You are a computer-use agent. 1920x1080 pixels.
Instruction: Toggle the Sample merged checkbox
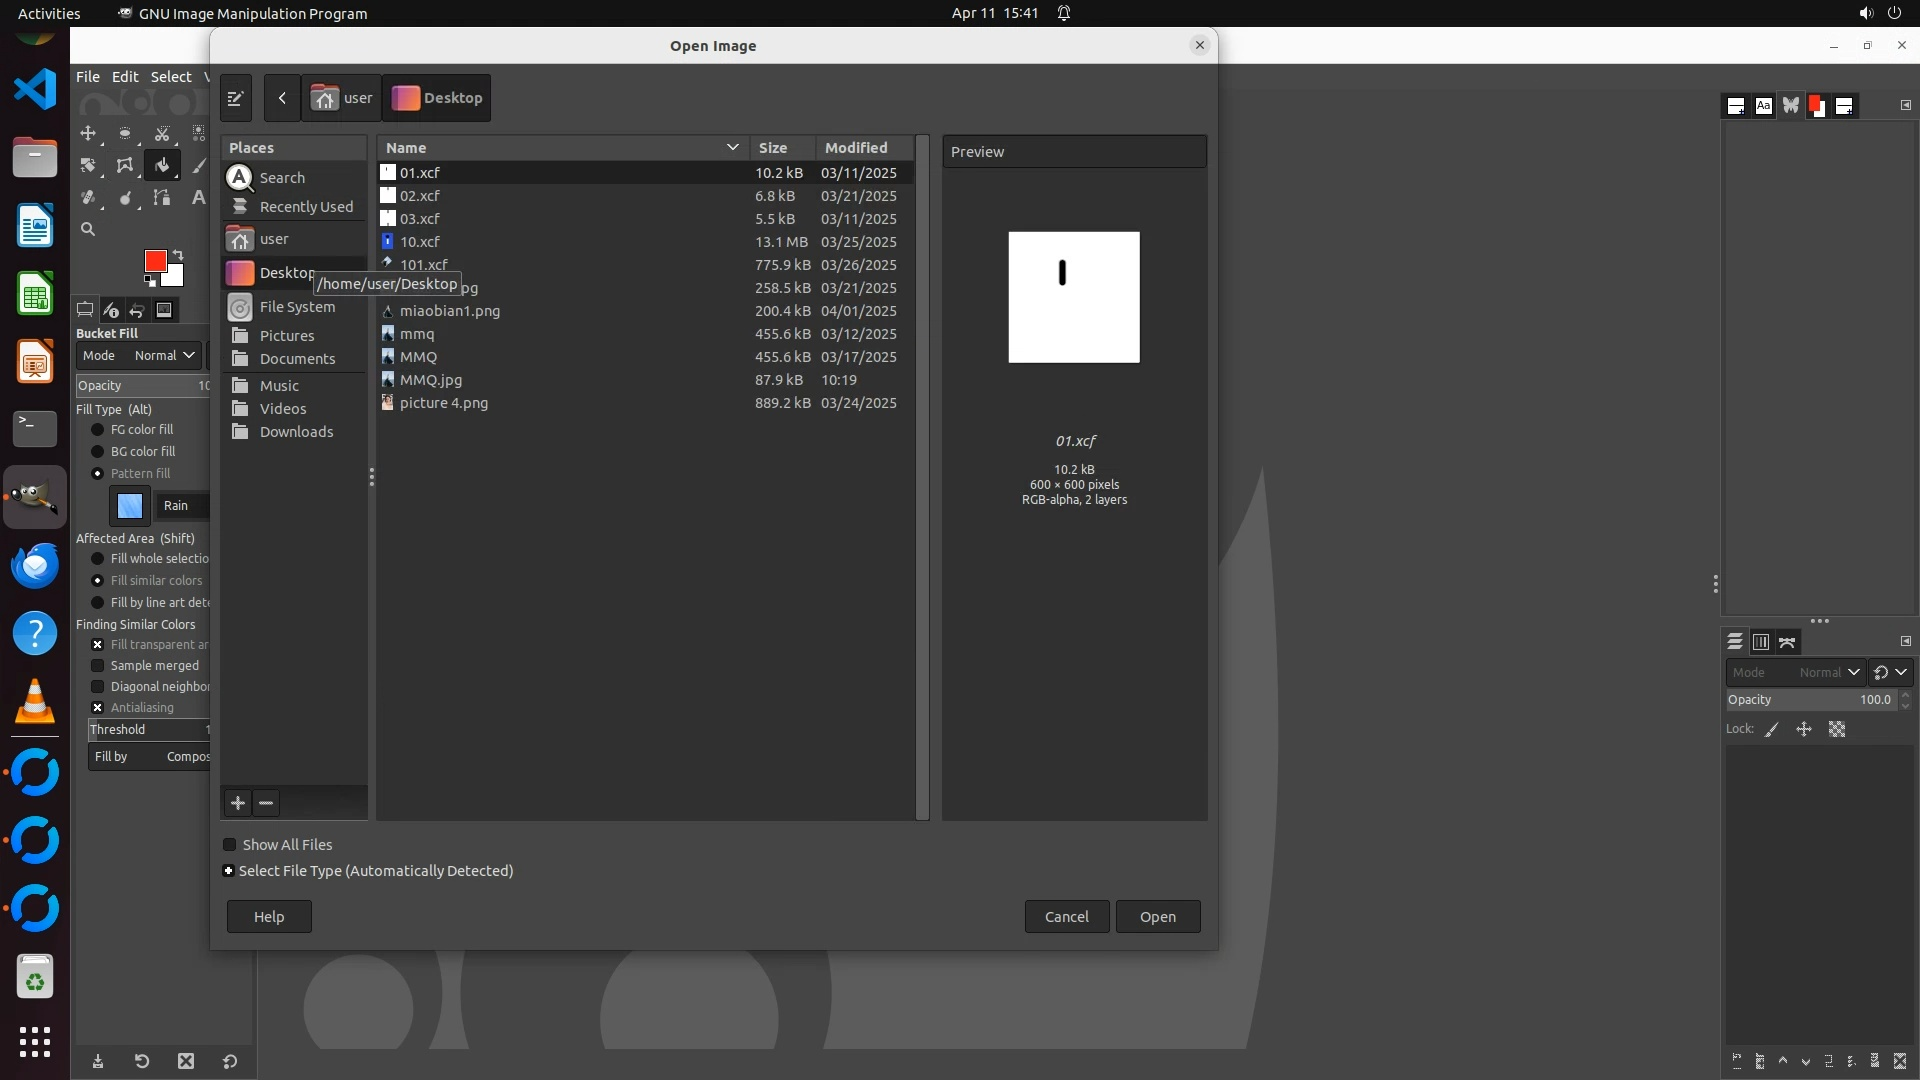tap(98, 666)
